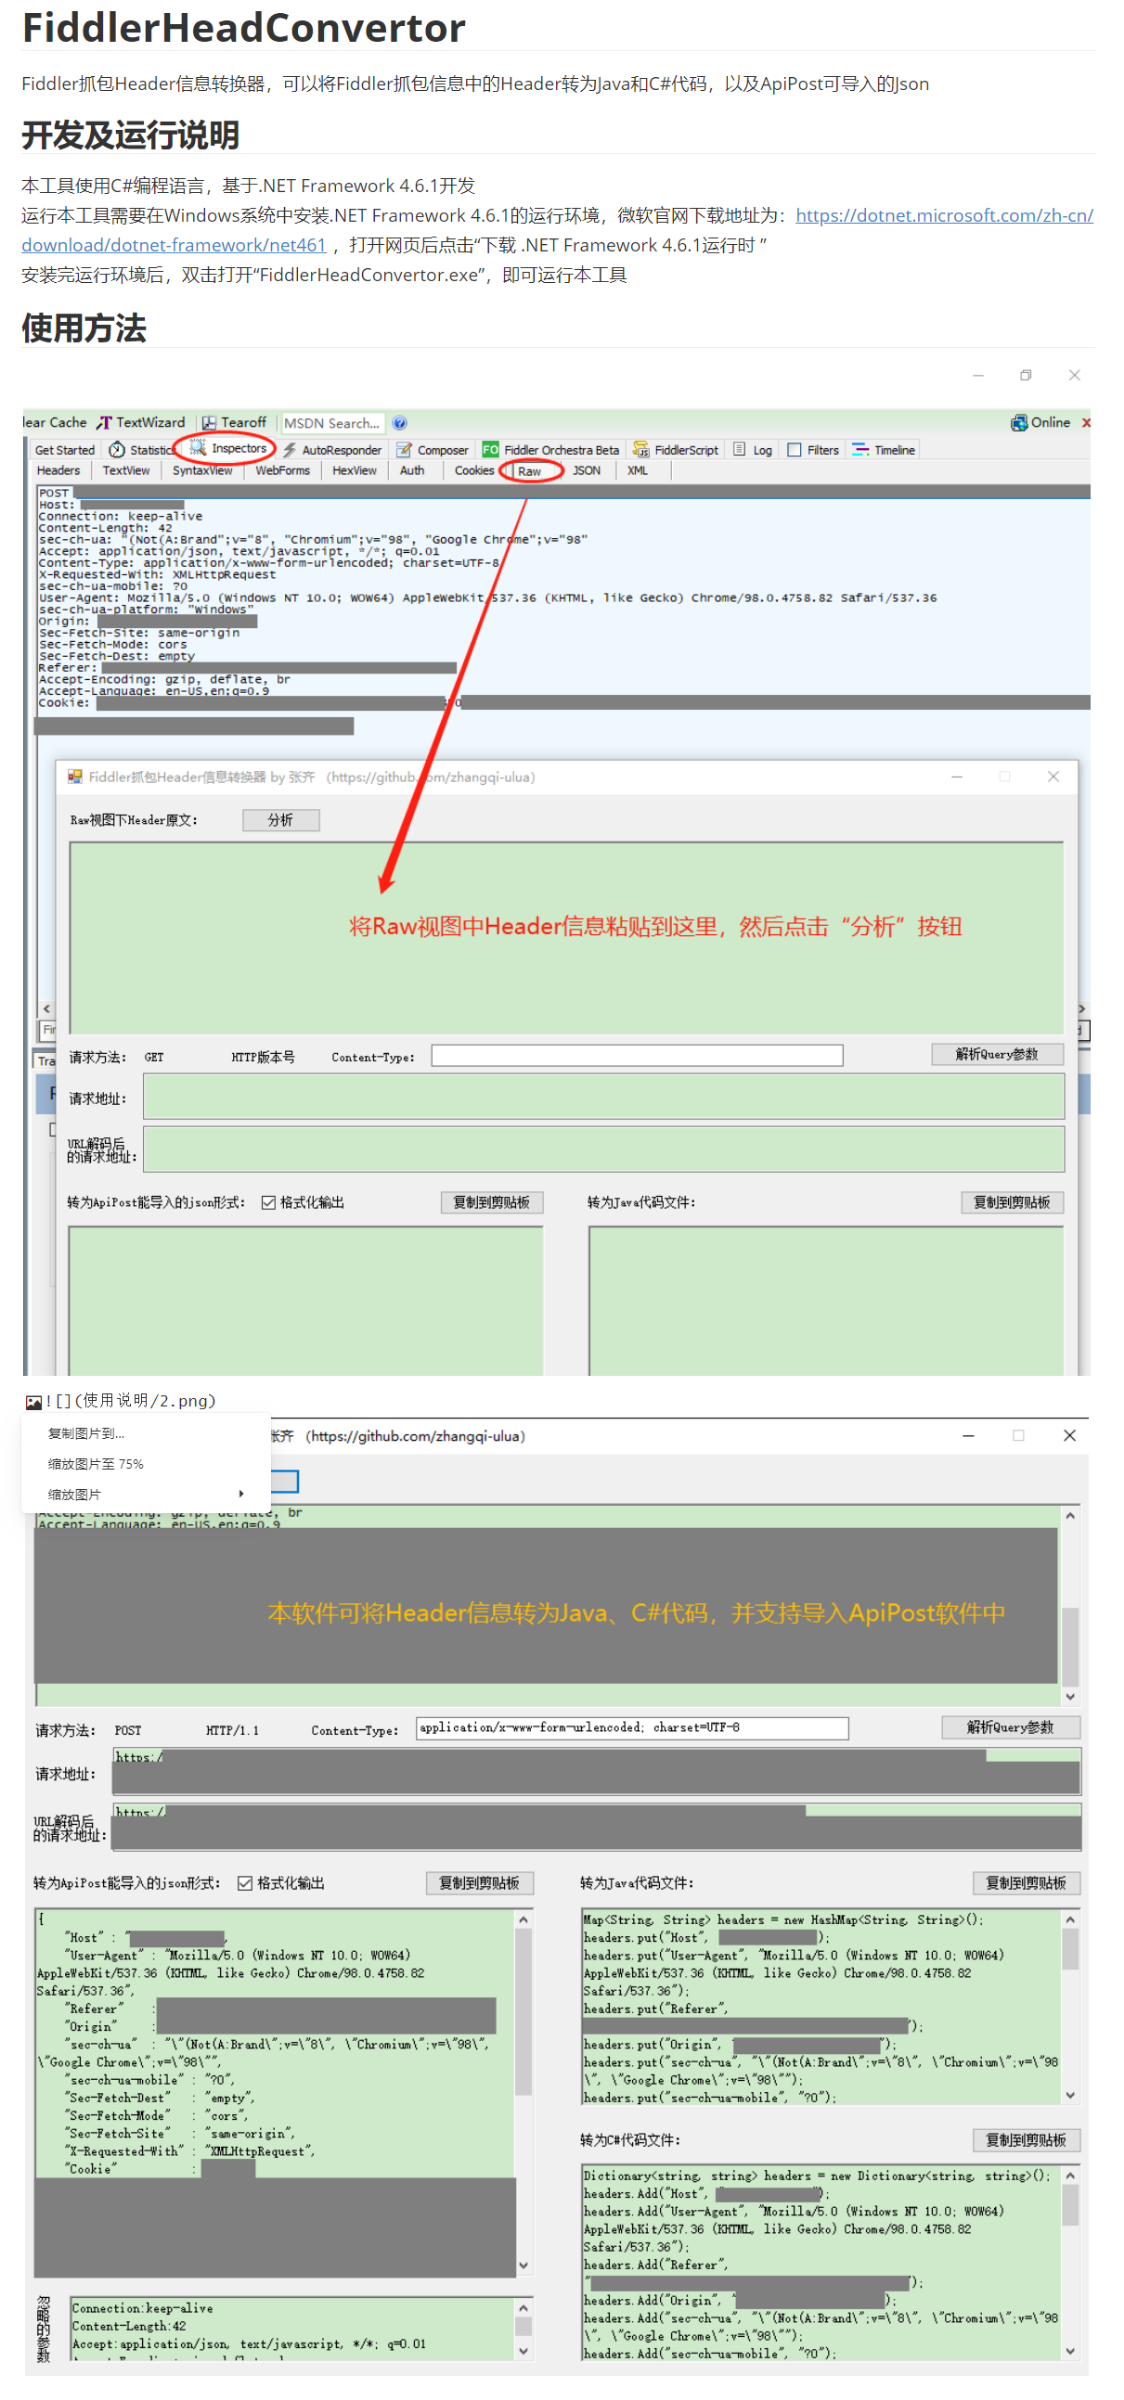Select the Inspectors tab in Fiddler
This screenshot has width=1124, height=2400.
coord(229,448)
